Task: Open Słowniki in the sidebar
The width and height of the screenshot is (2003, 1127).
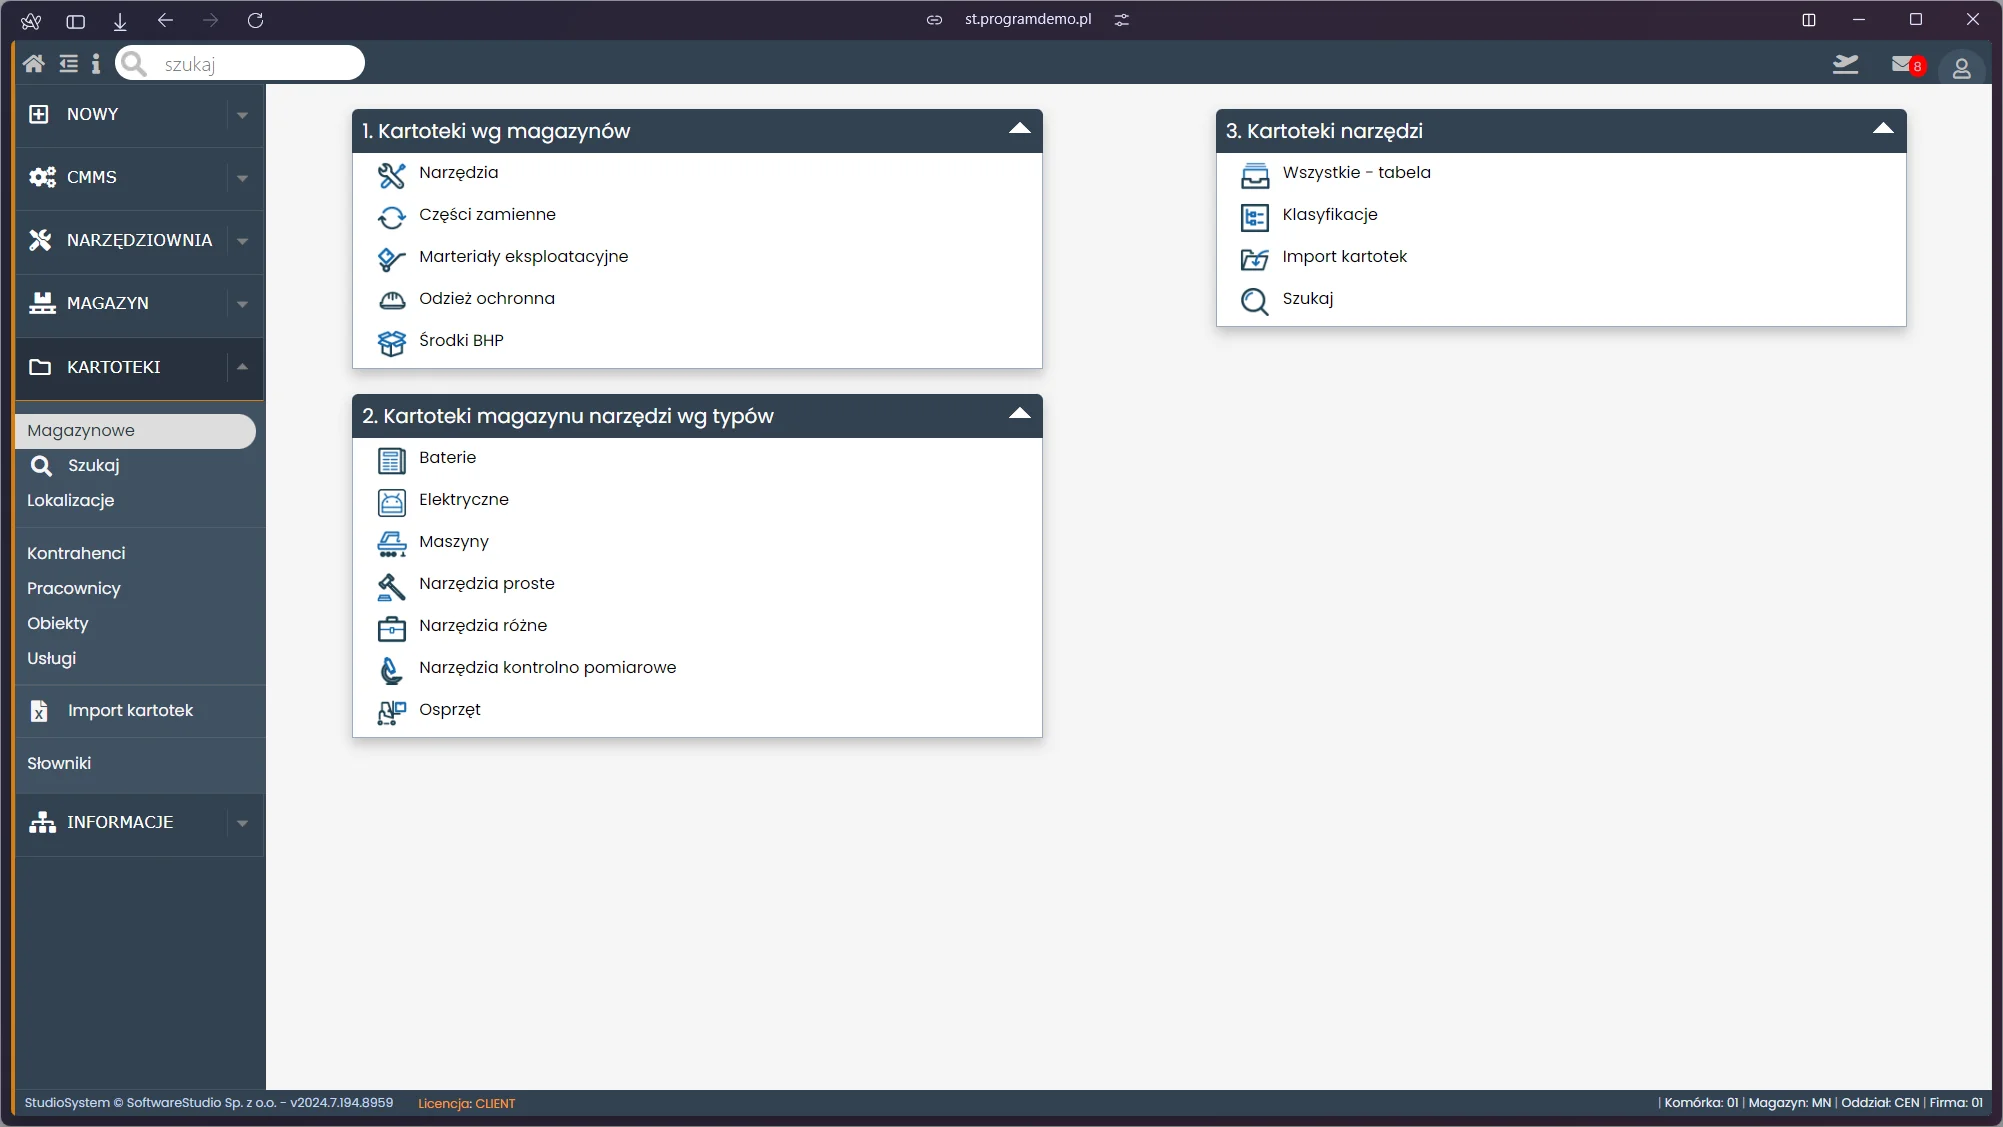Action: (59, 764)
